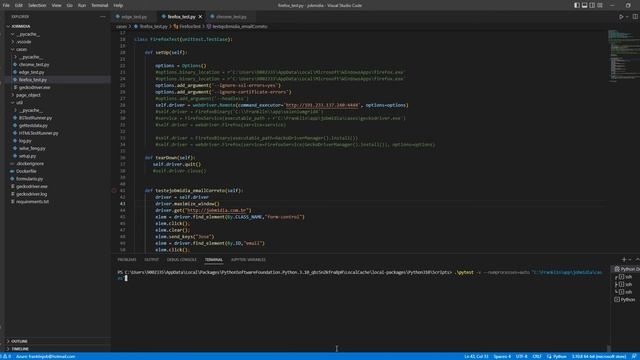Switch to the Debug Console tab
The width and height of the screenshot is (640, 360).
coord(182,260)
